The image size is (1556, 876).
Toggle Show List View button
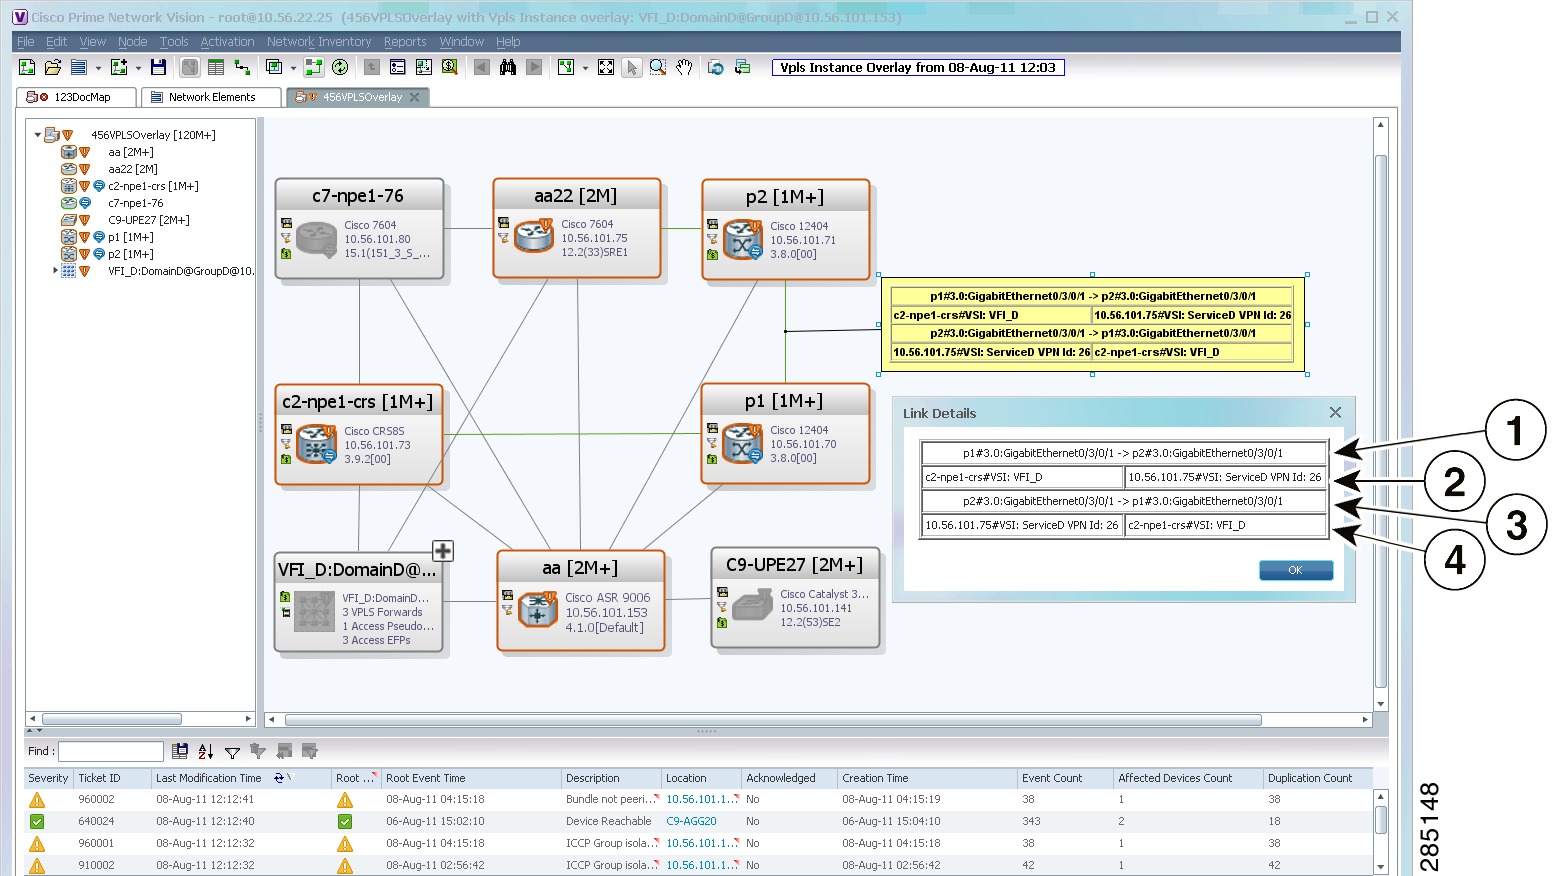216,67
